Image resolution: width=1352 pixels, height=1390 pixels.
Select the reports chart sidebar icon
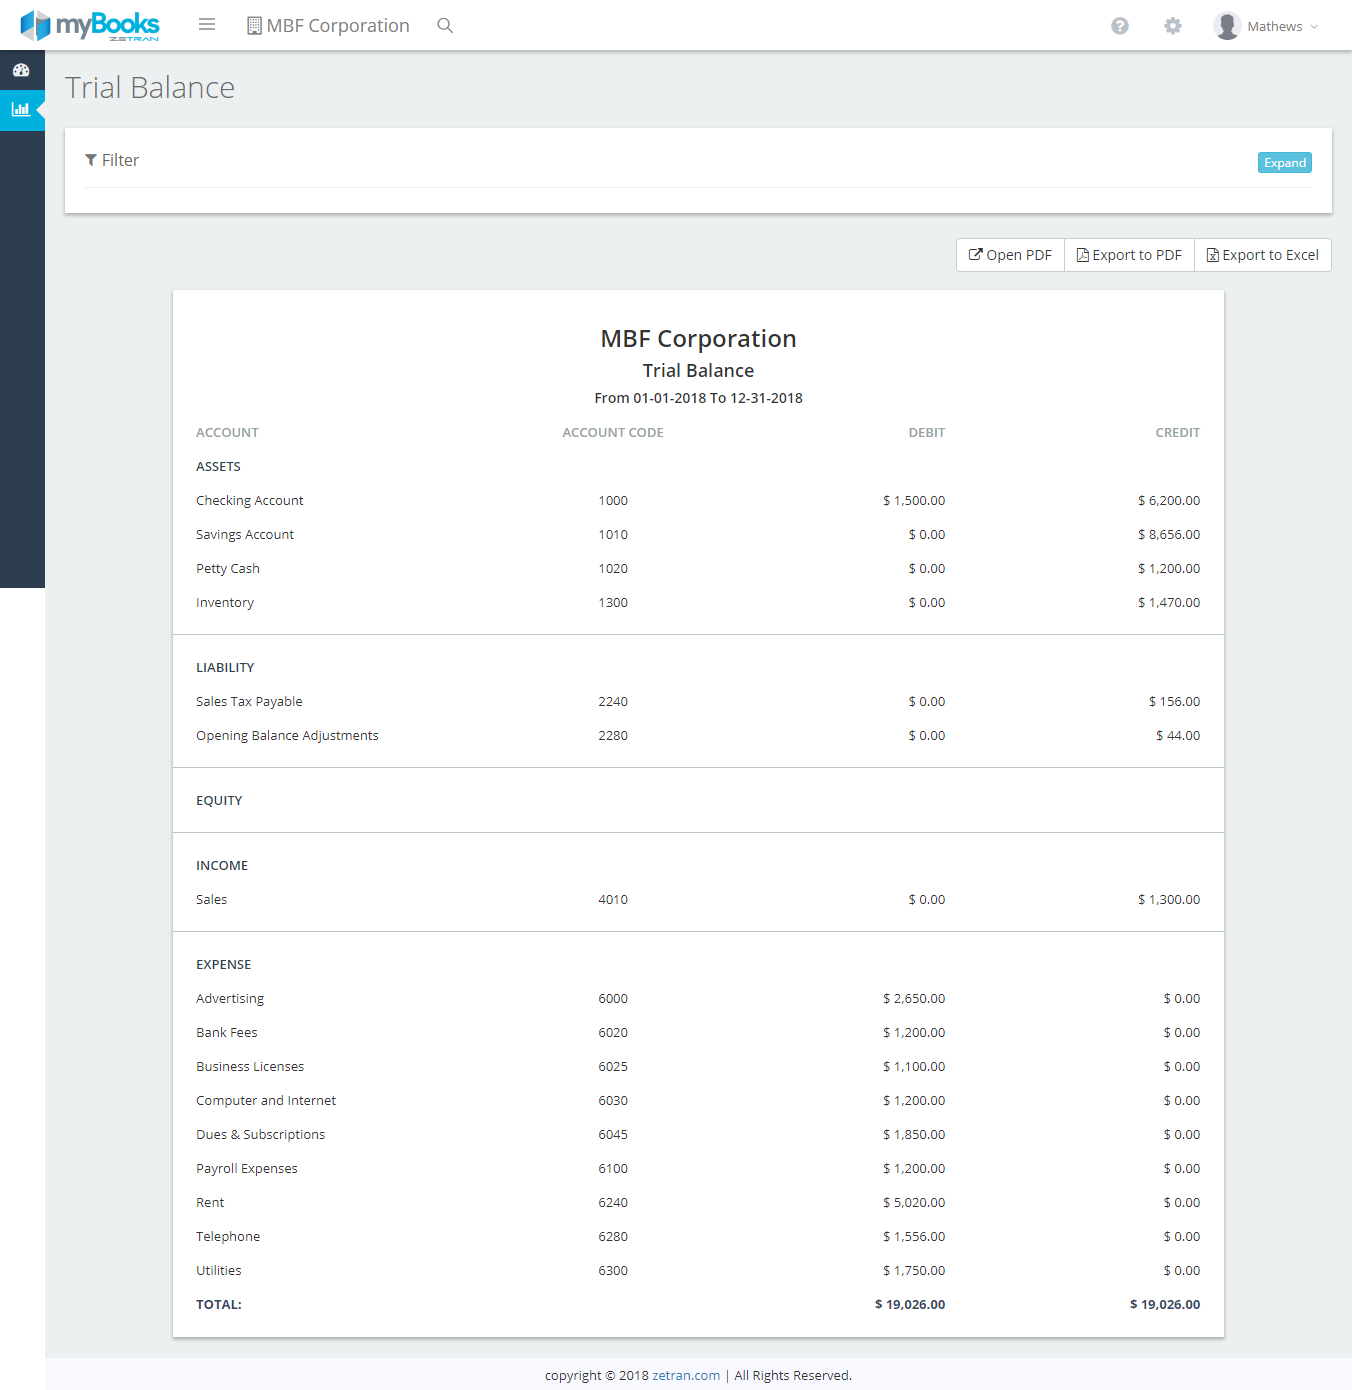coord(21,109)
